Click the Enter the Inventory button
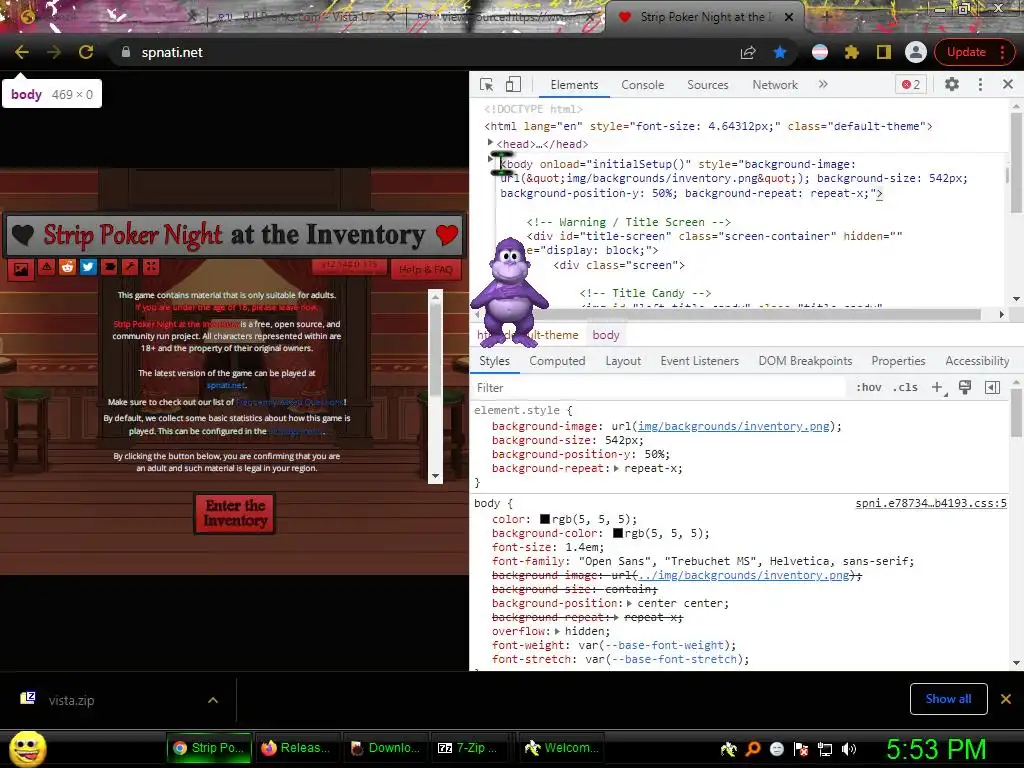This screenshot has height=768, width=1024. coord(235,513)
